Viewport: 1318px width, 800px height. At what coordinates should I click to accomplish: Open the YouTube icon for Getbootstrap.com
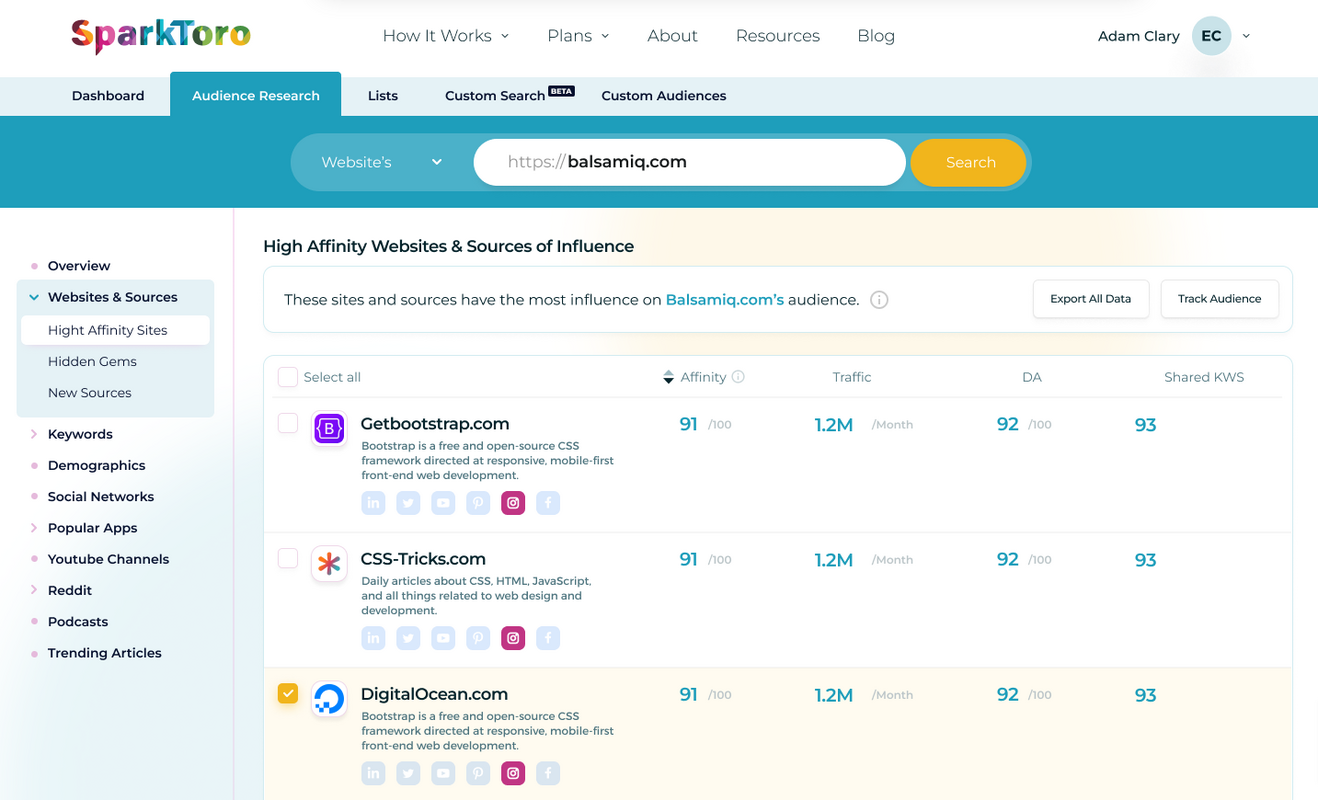point(443,503)
